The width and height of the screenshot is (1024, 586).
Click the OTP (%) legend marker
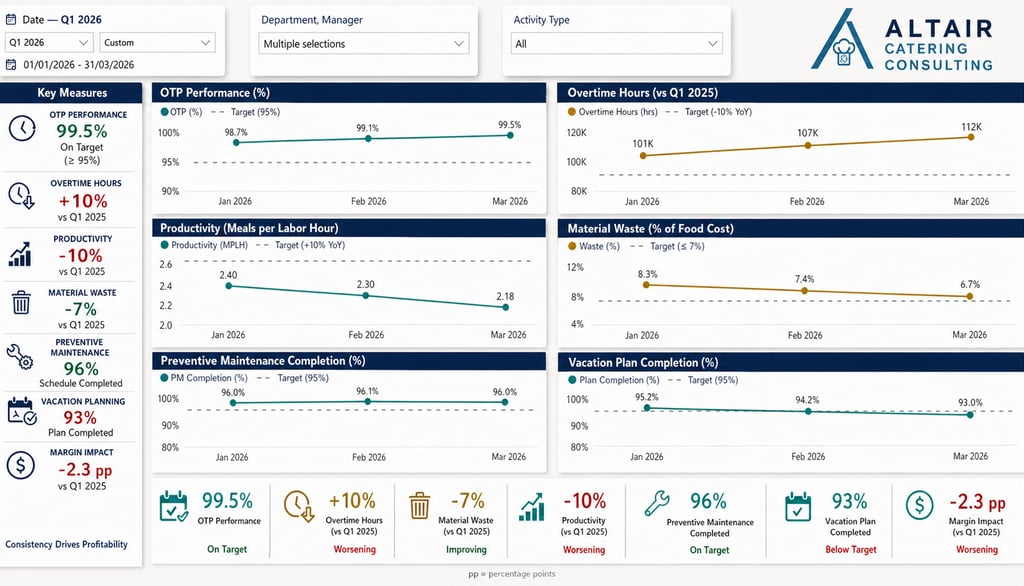pyautogui.click(x=165, y=112)
